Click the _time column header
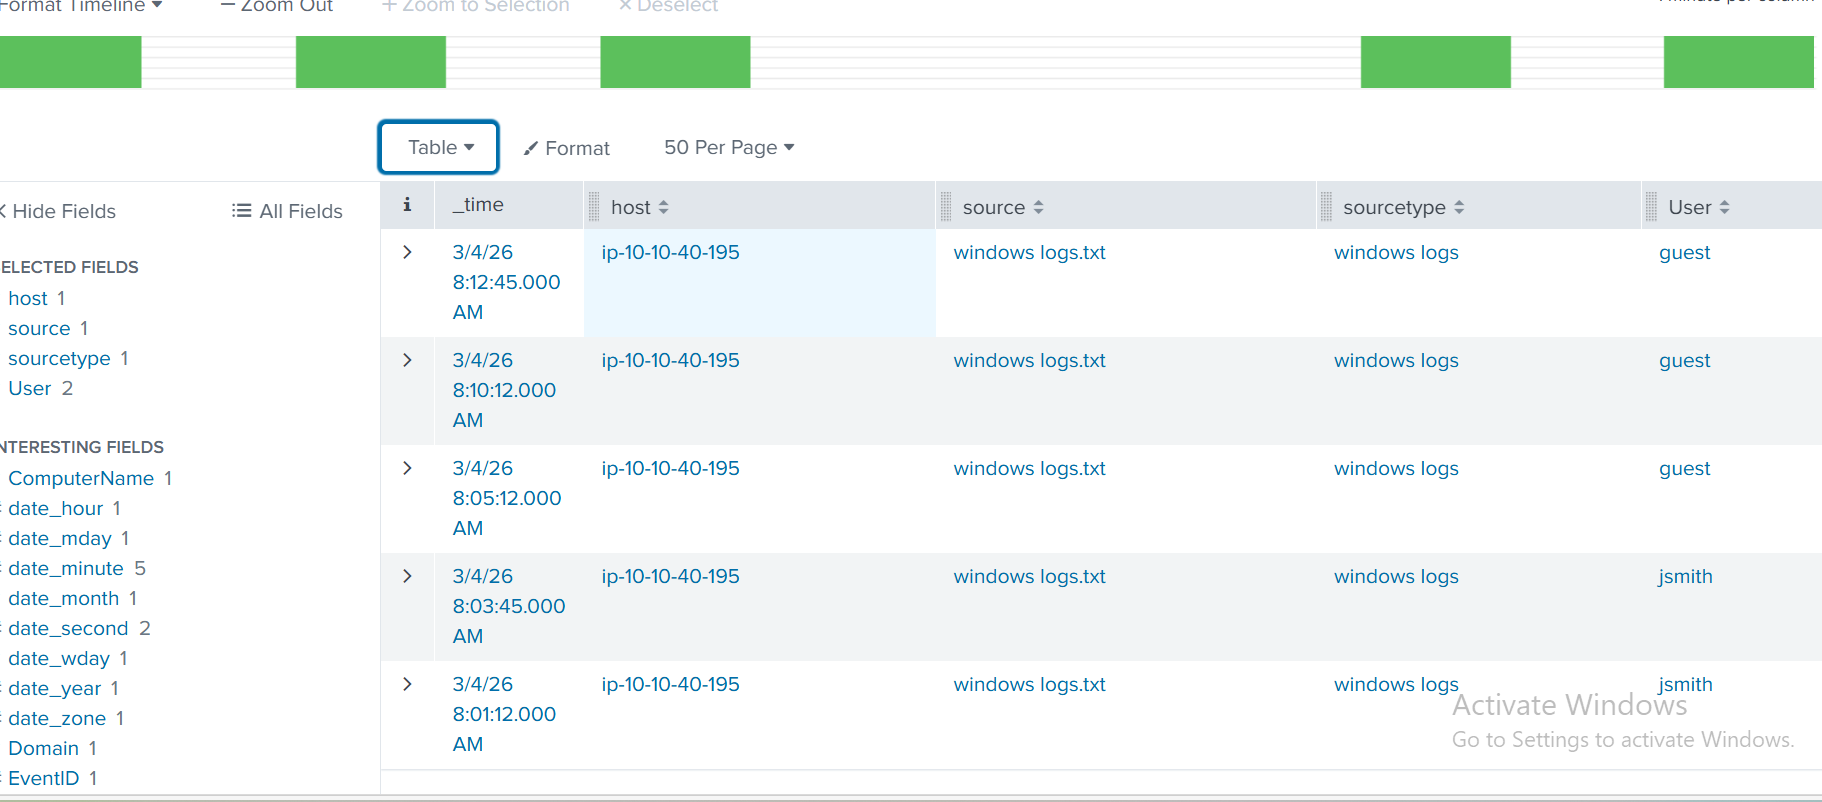Viewport: 1822px width, 802px height. point(478,205)
